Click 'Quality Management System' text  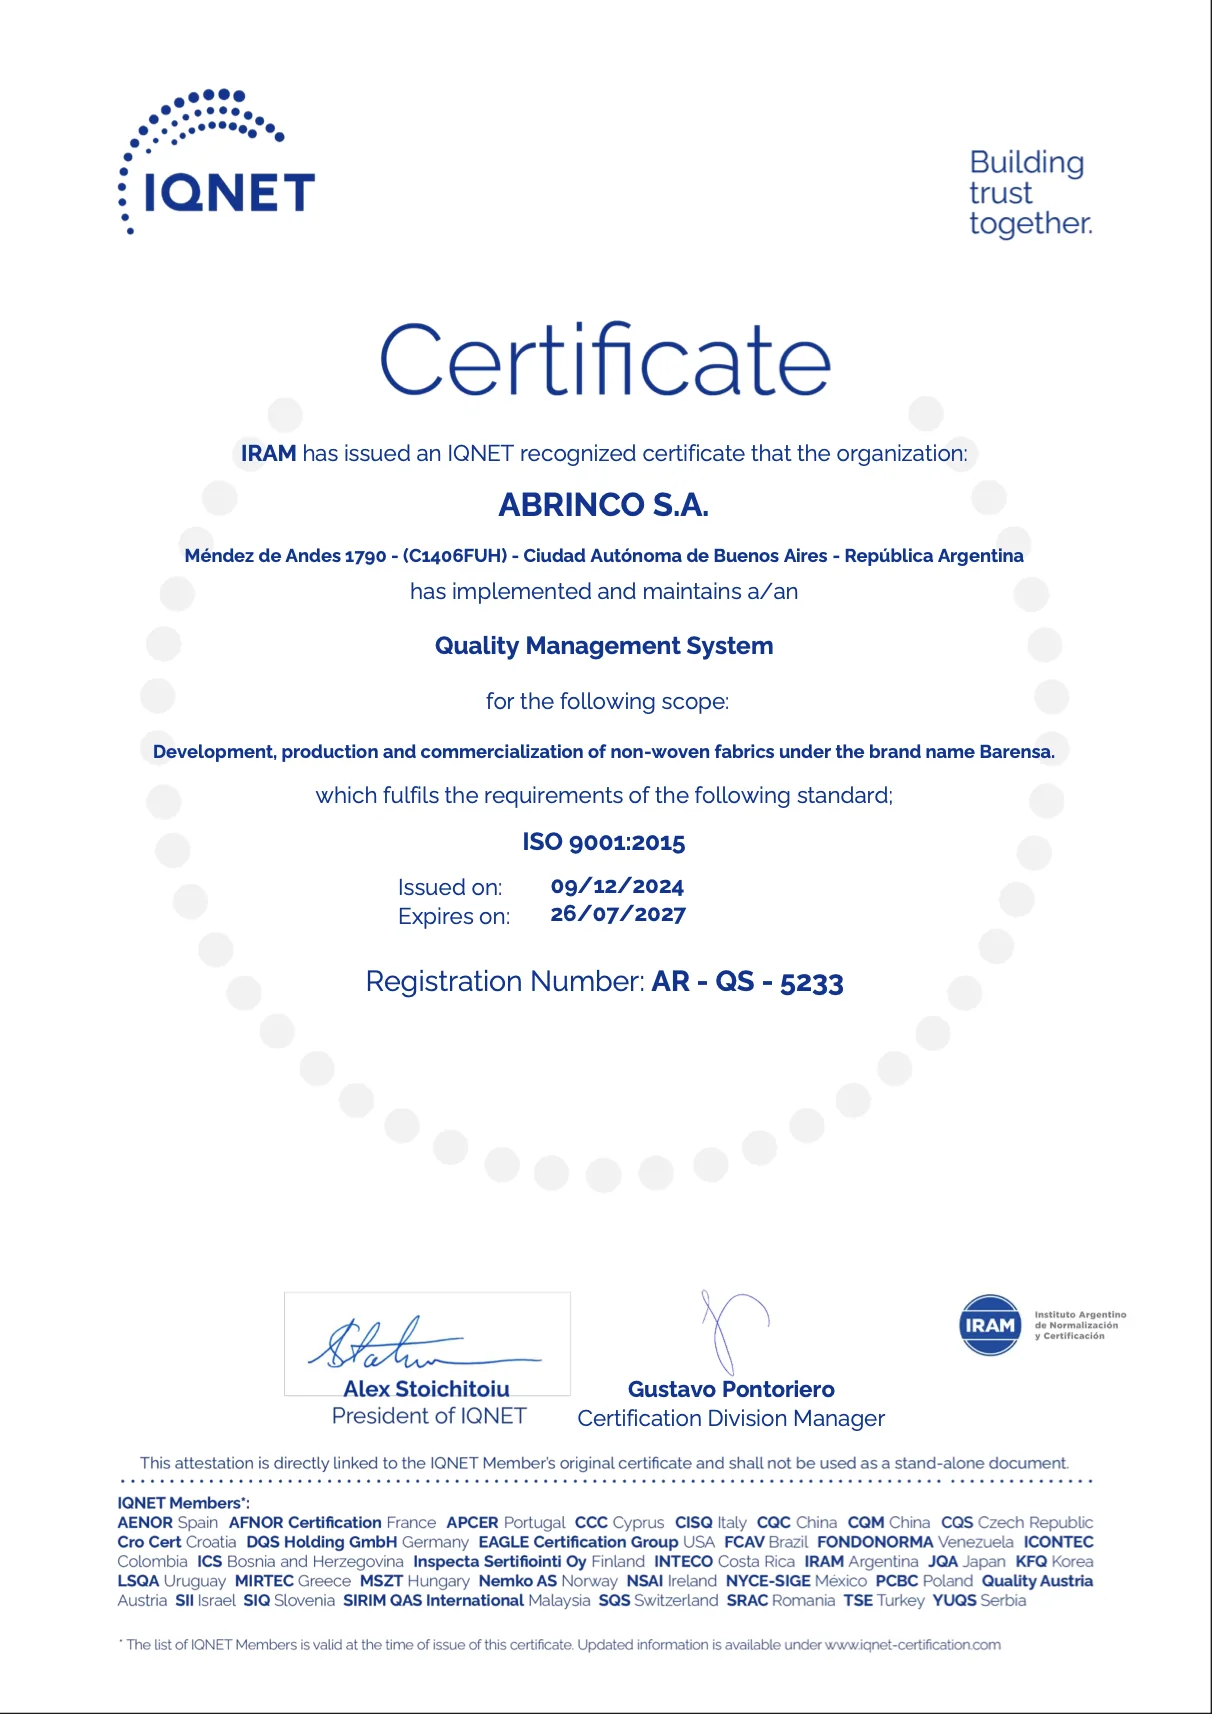click(604, 646)
